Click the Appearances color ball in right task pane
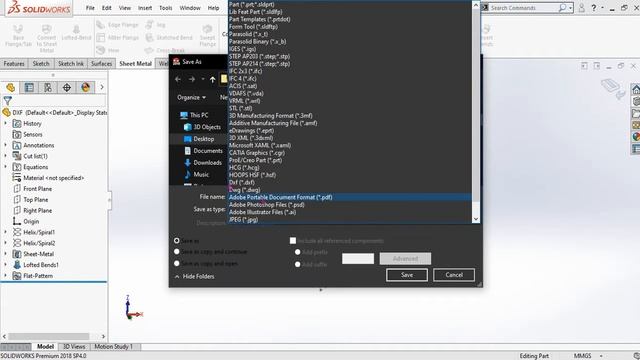 click(636, 137)
